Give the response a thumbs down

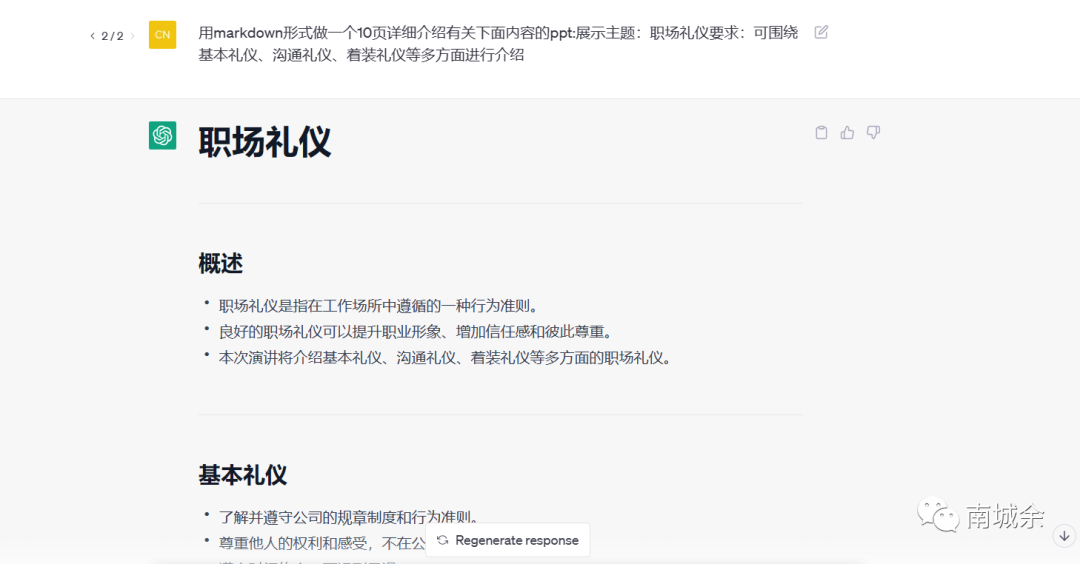873,133
